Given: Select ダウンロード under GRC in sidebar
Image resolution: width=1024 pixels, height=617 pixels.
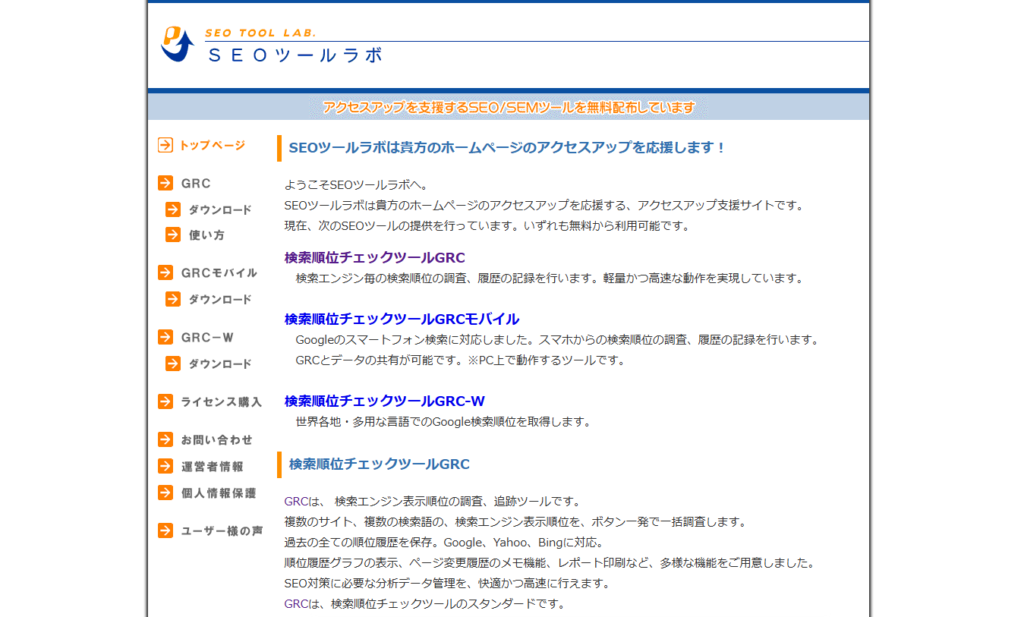Looking at the screenshot, I should (220, 210).
